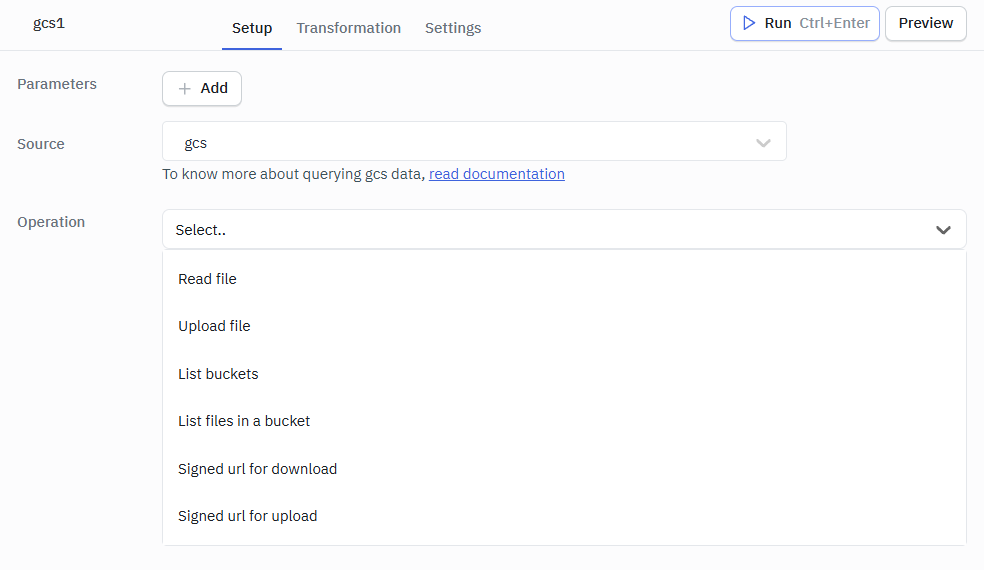Collapse the Operation dropdown arrow
The image size is (984, 570).
coord(942,230)
